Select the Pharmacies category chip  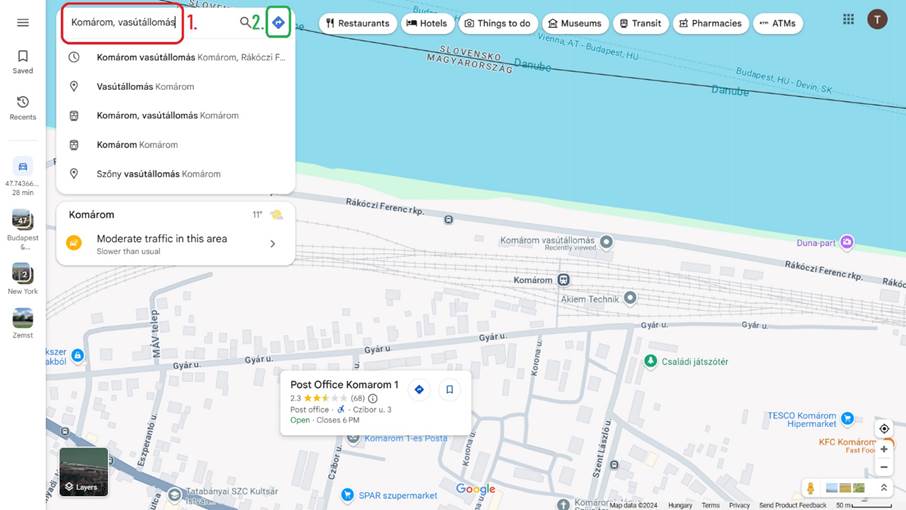coord(709,23)
